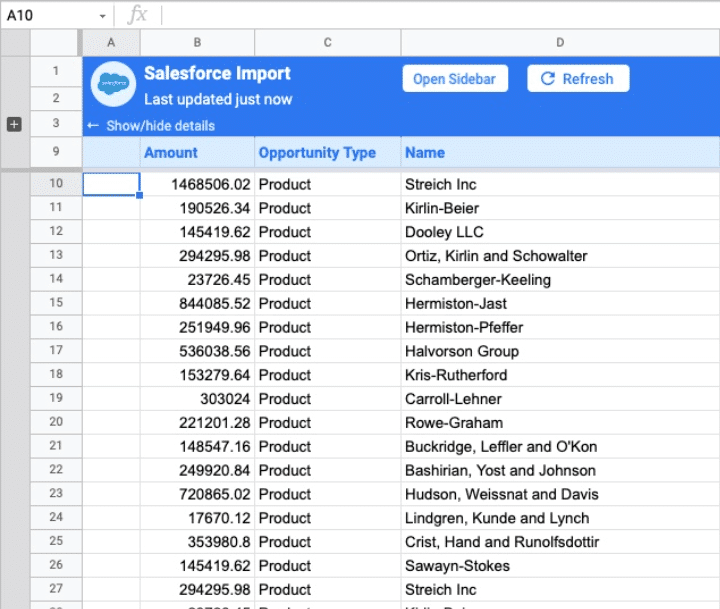Viewport: 720px width, 609px height.
Task: Select row 10 header
Action: click(56, 184)
